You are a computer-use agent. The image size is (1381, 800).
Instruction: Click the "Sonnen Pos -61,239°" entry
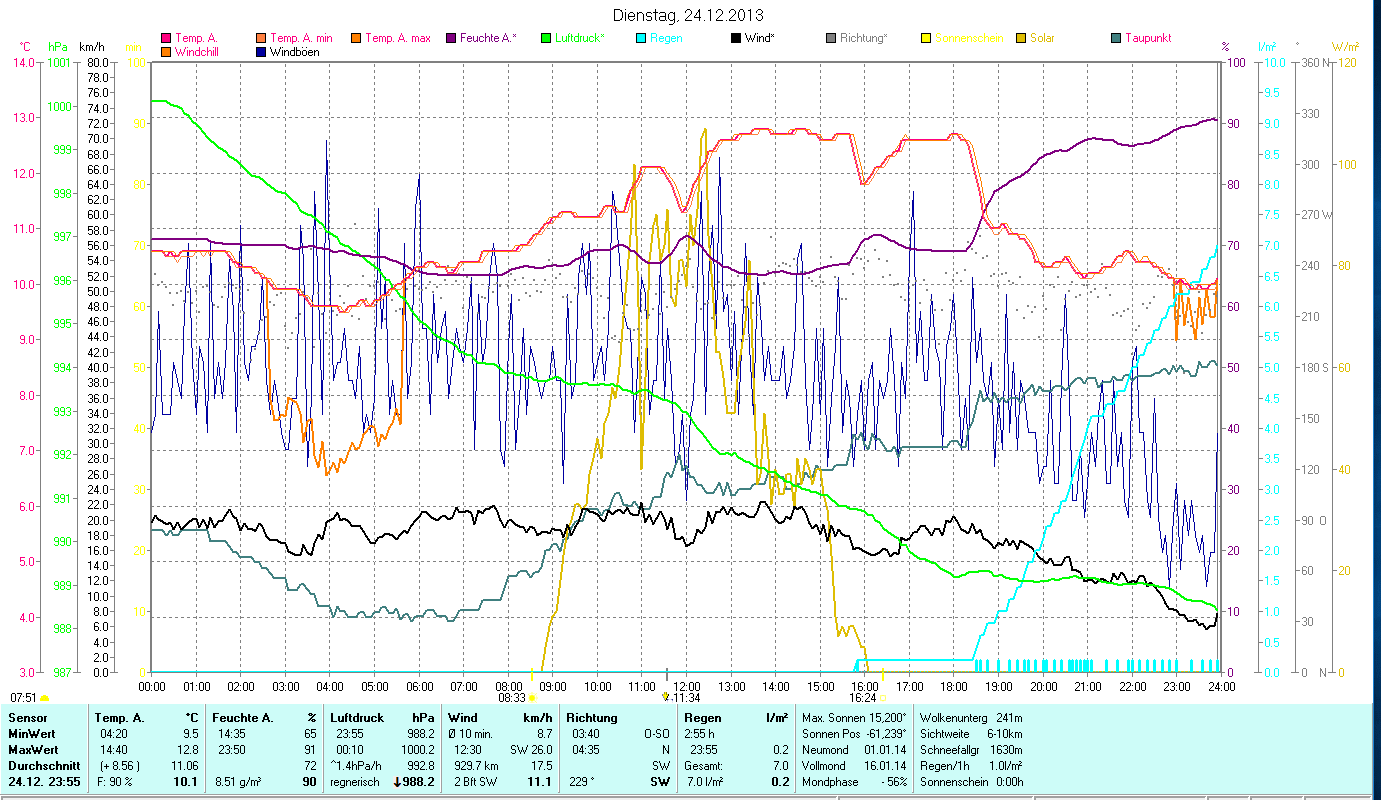[855, 734]
